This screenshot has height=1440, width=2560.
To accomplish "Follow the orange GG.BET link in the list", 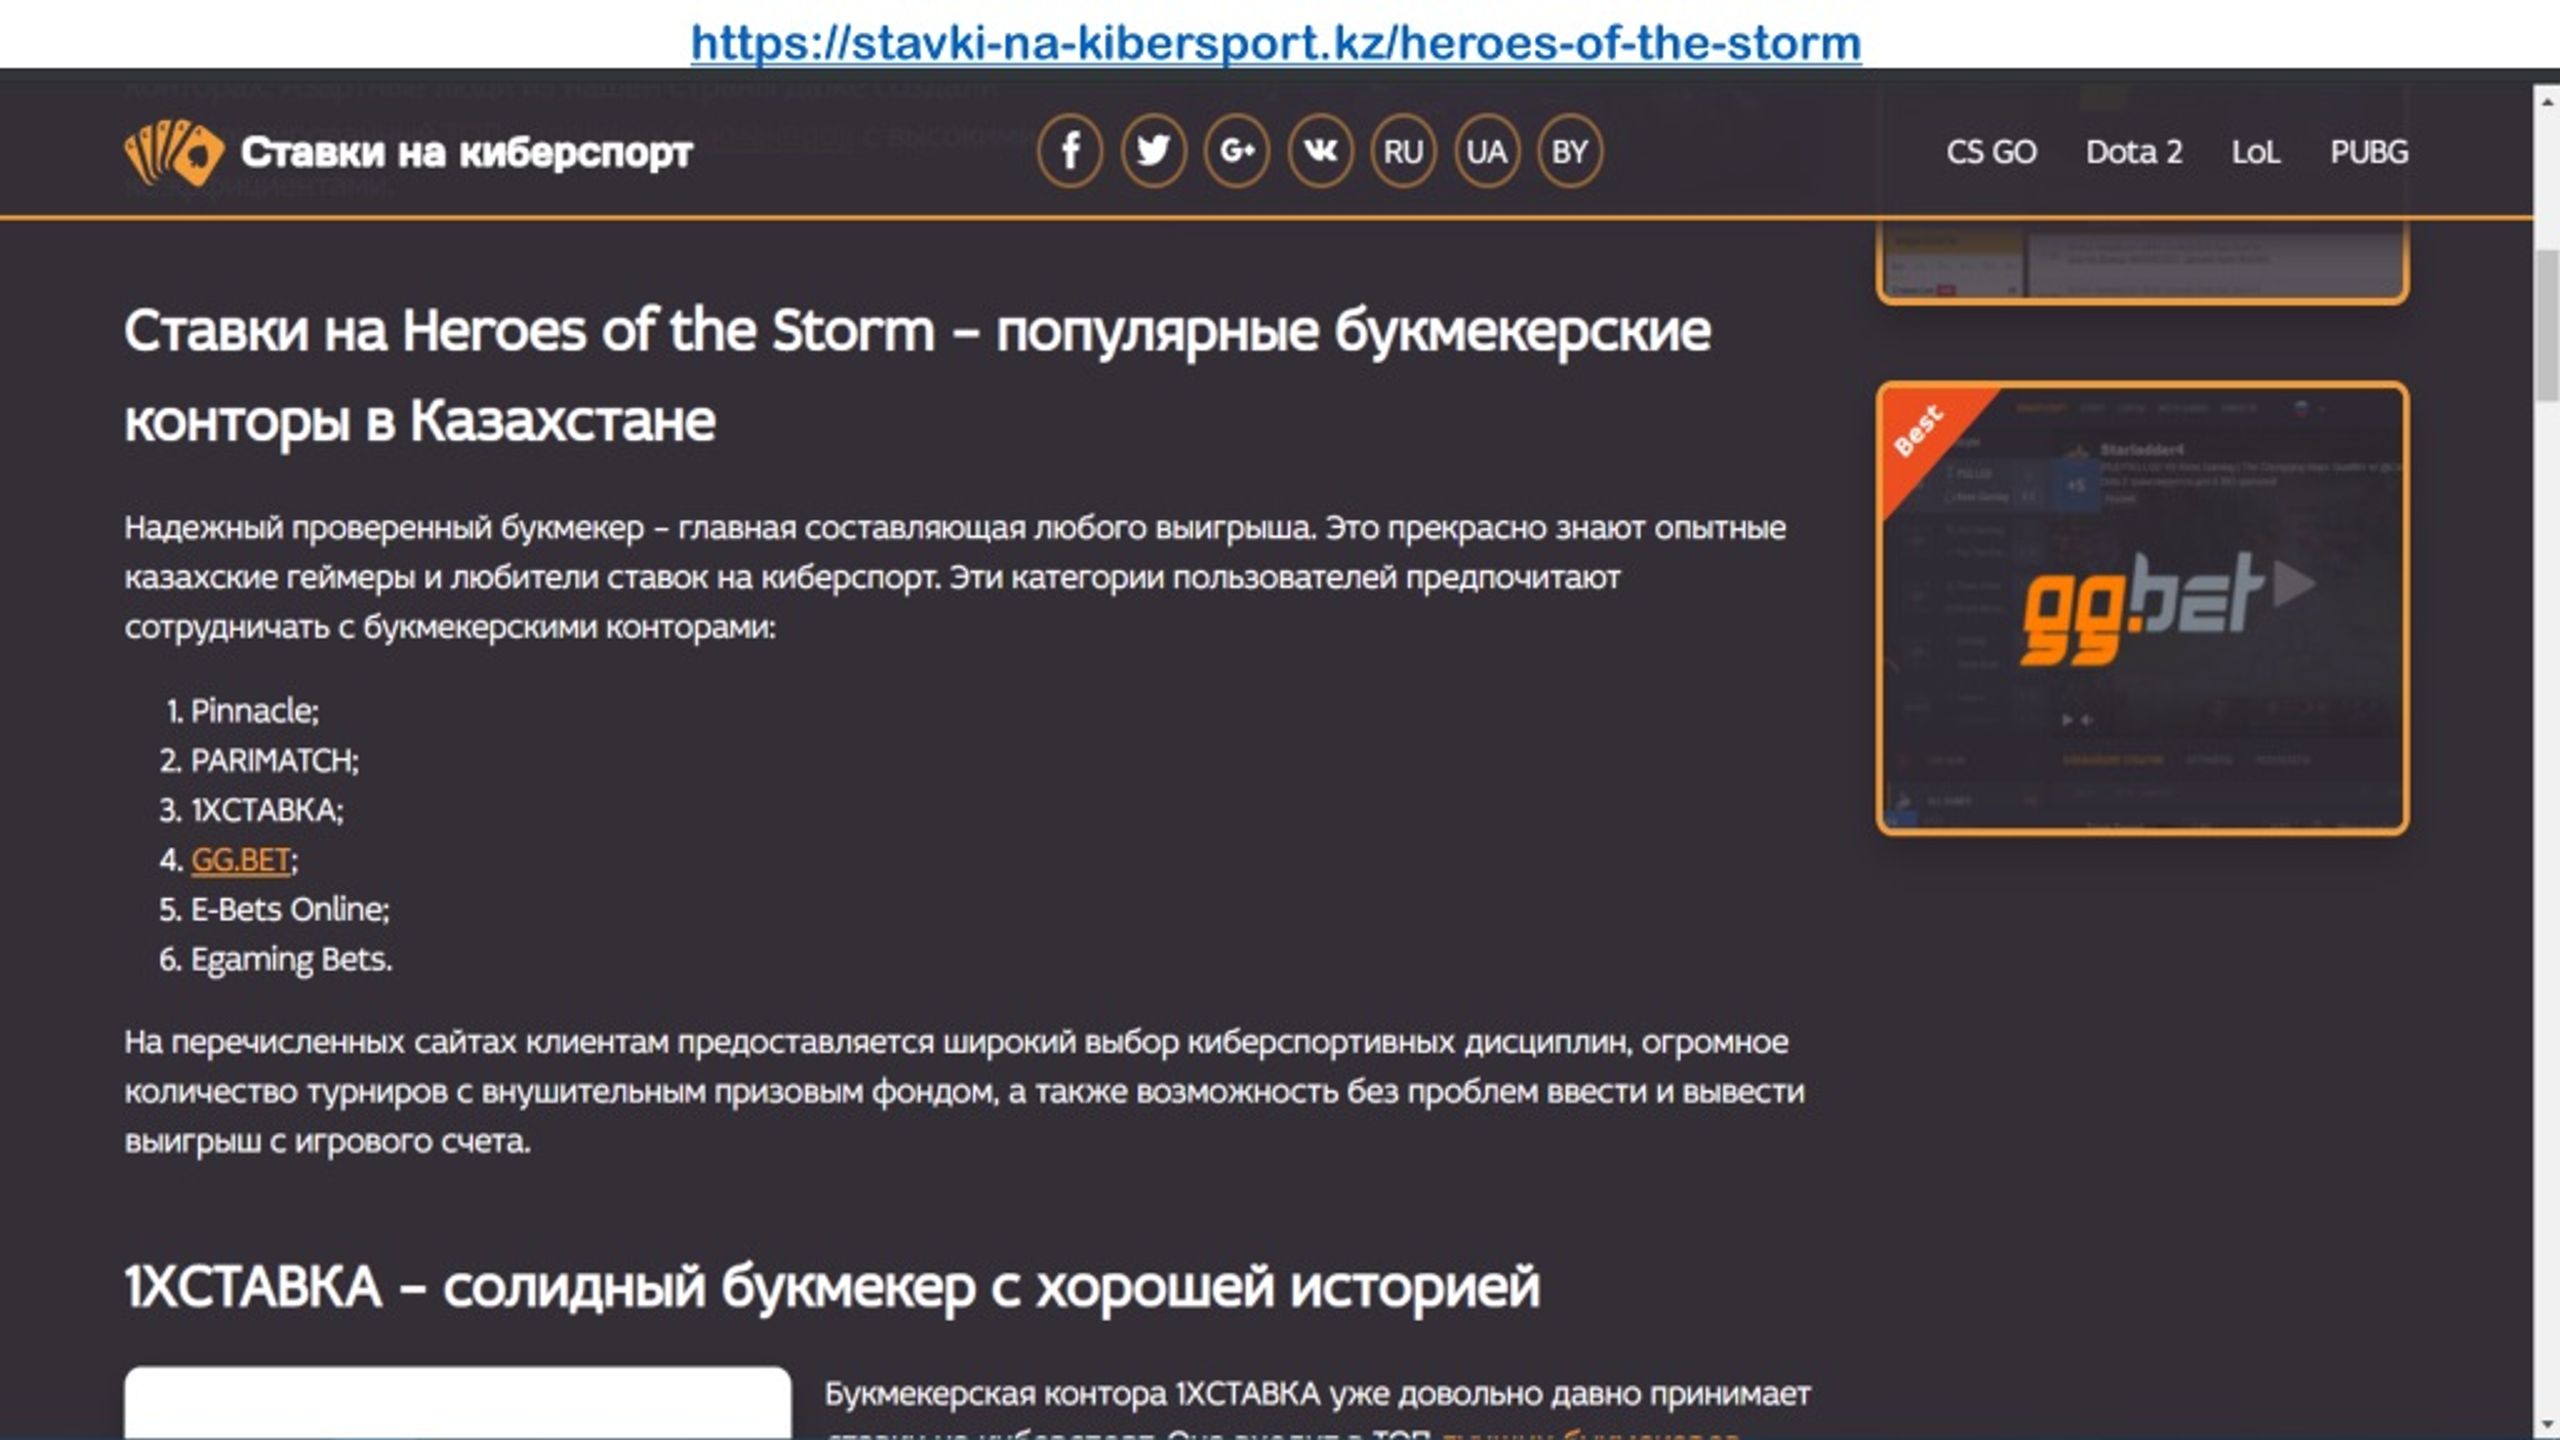I will (240, 859).
